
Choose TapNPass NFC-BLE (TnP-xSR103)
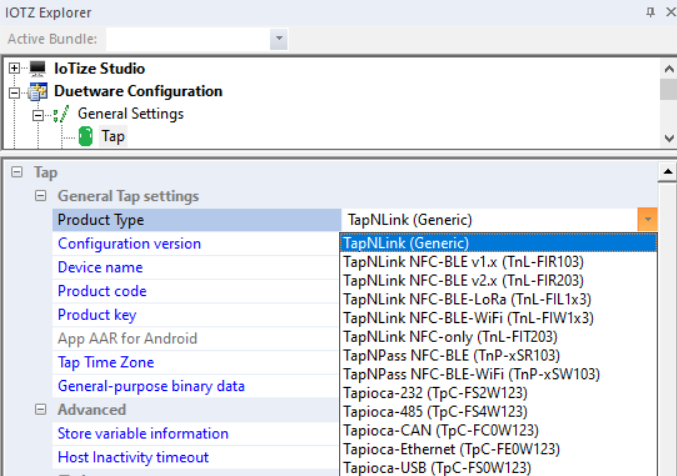pyautogui.click(x=498, y=355)
